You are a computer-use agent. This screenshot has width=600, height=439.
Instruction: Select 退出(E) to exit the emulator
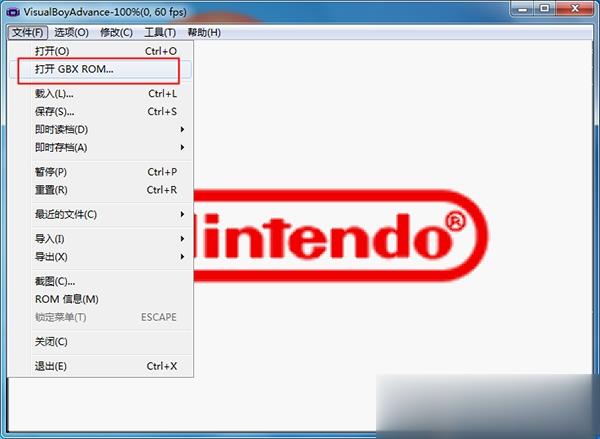coord(100,366)
